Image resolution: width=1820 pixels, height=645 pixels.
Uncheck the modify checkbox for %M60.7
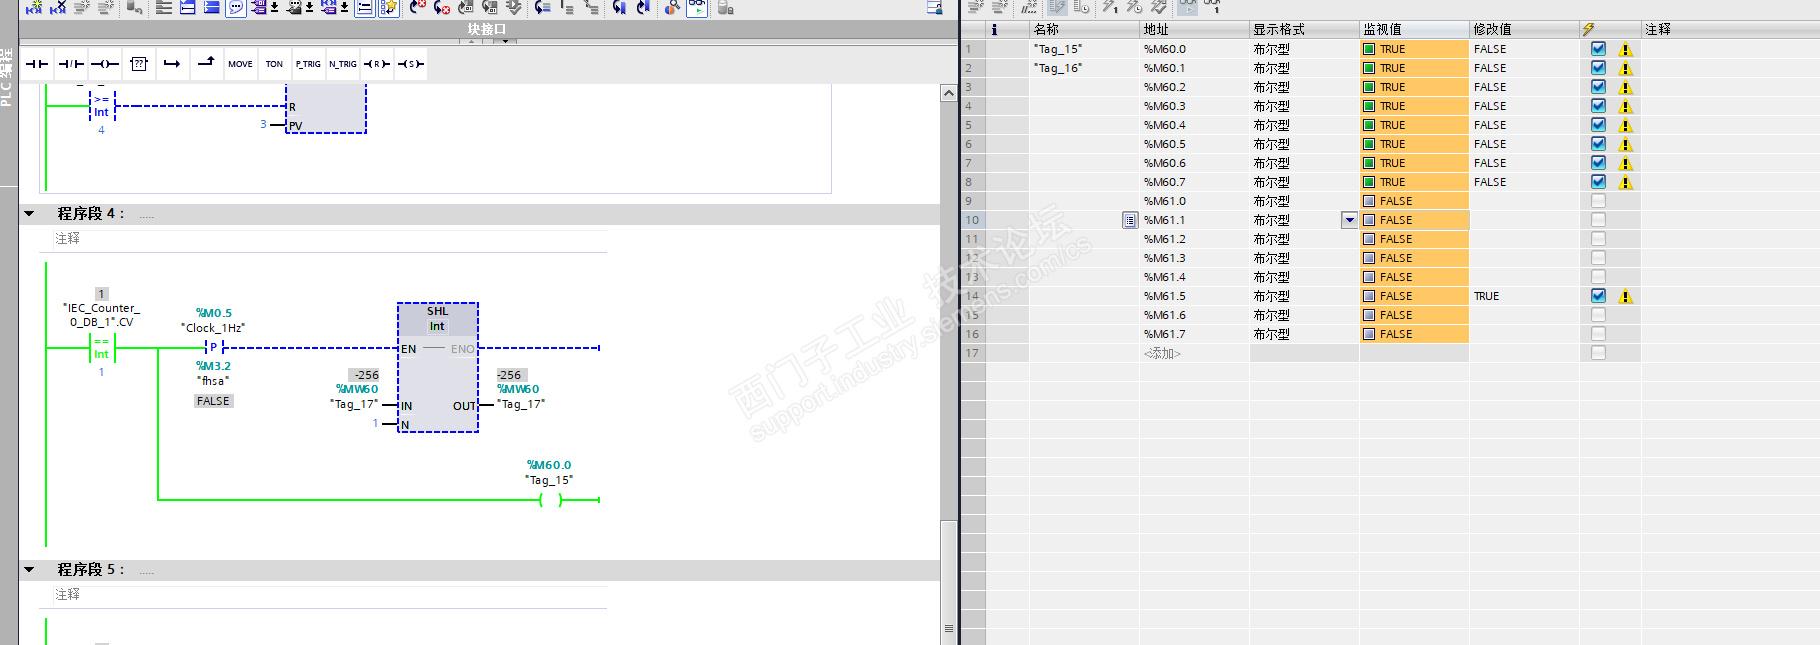click(1598, 182)
